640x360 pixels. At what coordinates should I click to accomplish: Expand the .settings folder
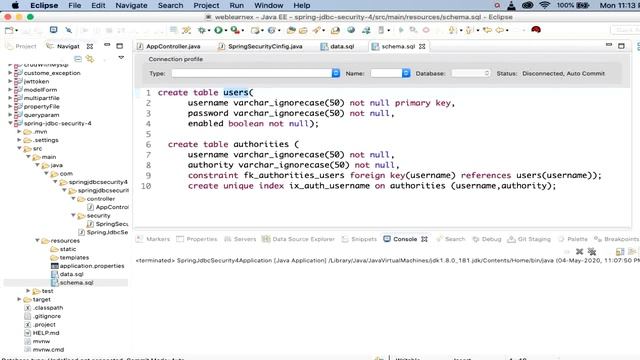point(19,140)
